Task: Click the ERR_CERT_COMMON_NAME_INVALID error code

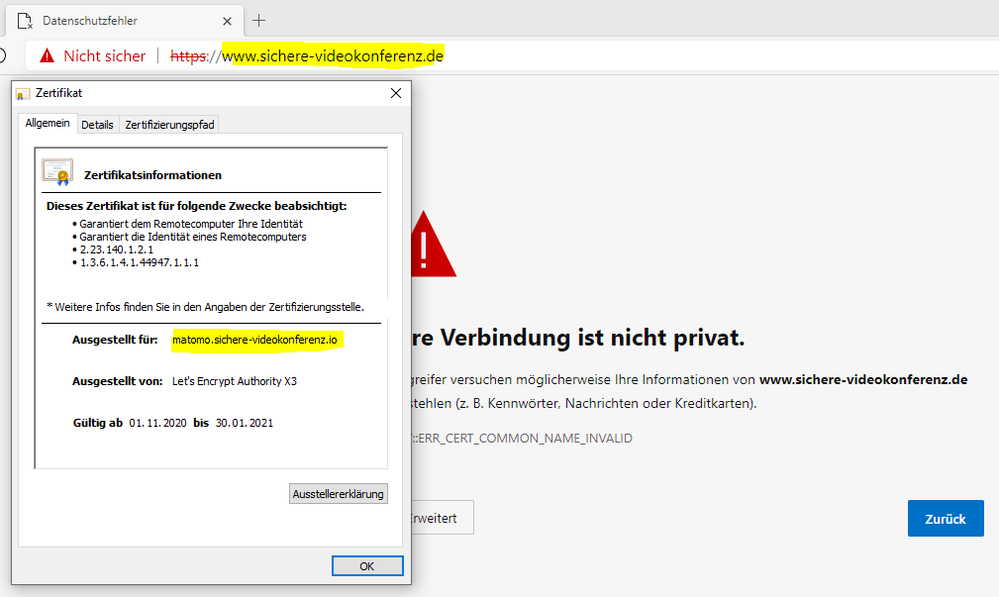Action: 520,438
